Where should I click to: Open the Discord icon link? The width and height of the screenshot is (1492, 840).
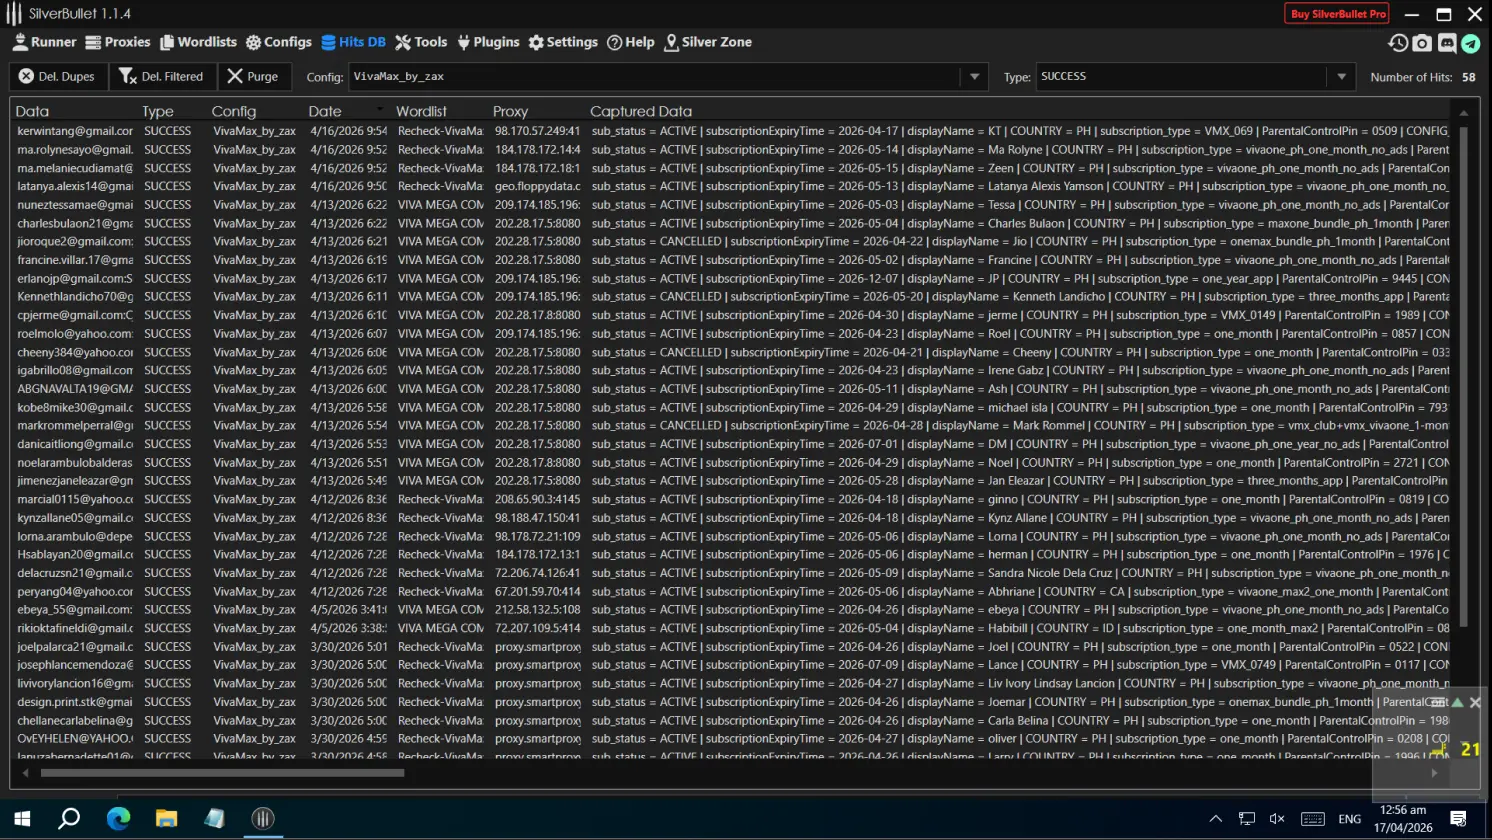coord(1447,43)
